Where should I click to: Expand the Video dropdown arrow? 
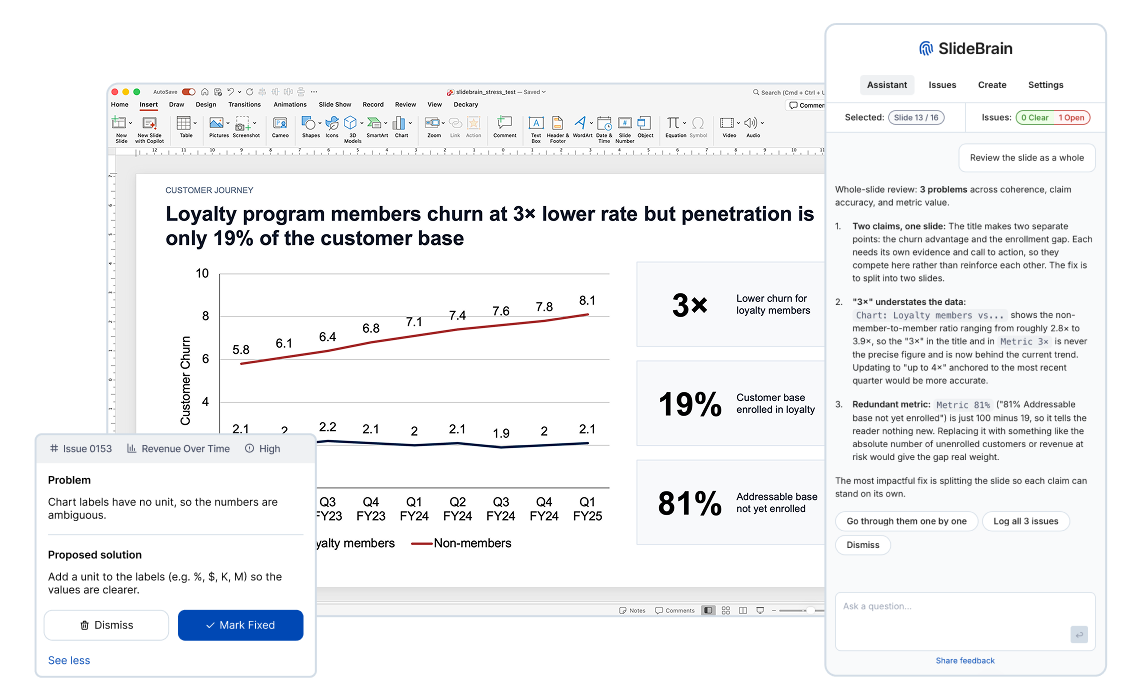[x=738, y=123]
